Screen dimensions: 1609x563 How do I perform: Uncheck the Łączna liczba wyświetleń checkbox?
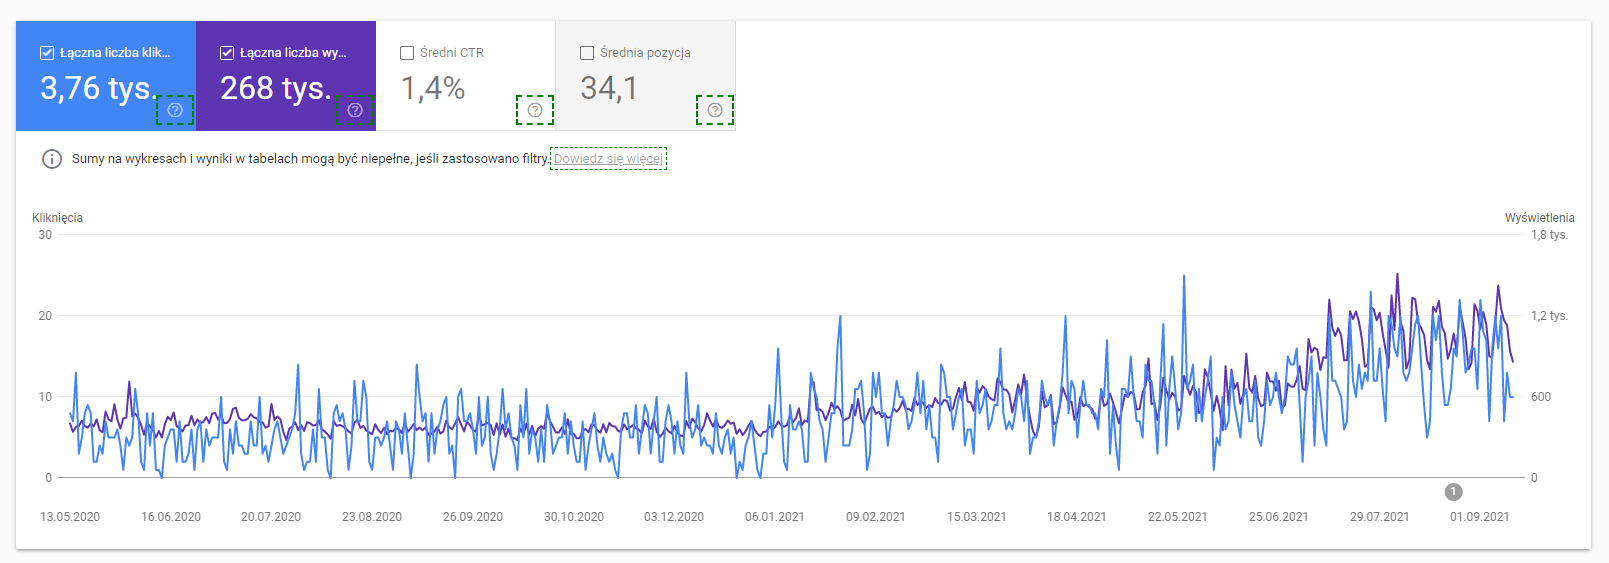(x=227, y=53)
